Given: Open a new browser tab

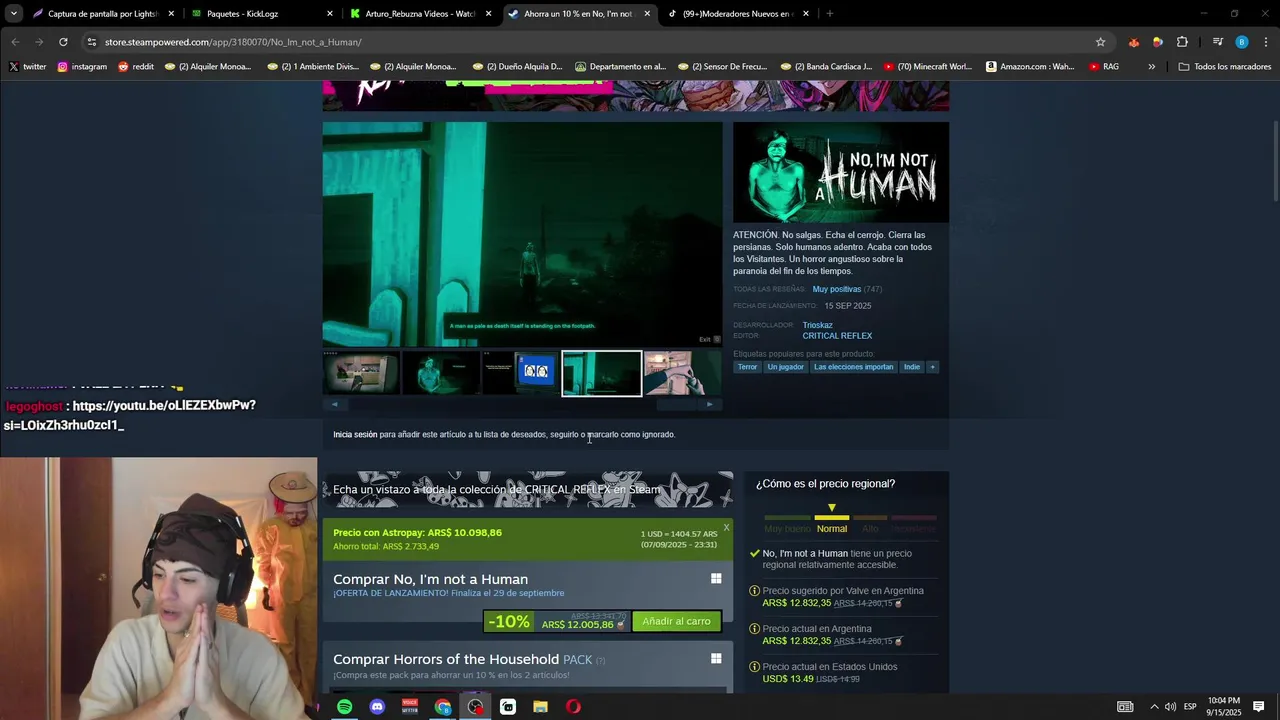Looking at the screenshot, I should point(829,14).
